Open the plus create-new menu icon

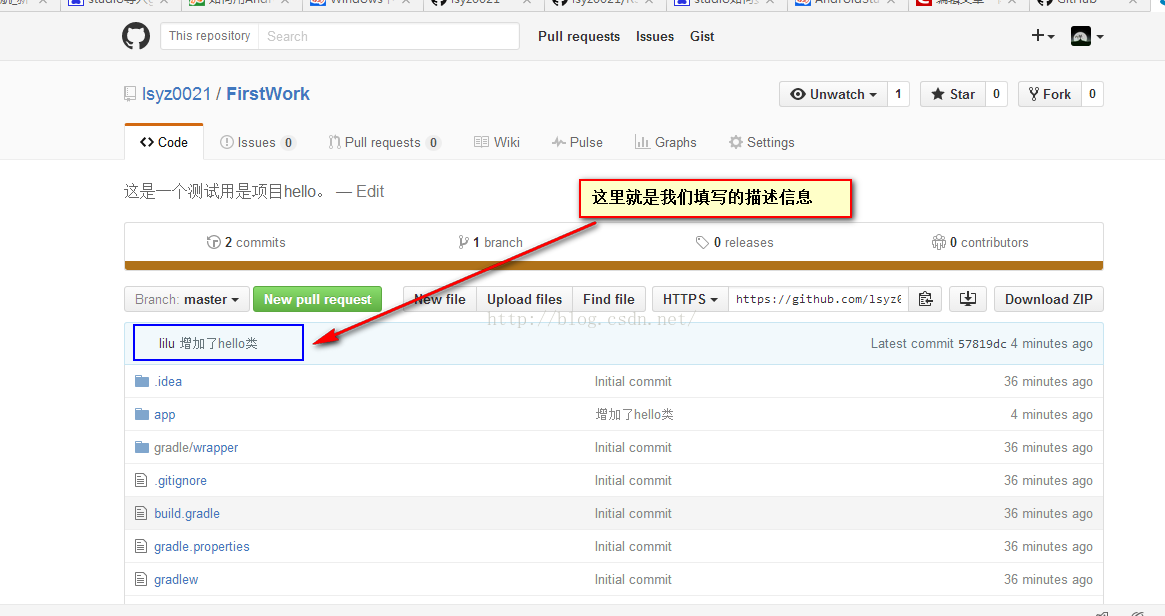click(1042, 36)
